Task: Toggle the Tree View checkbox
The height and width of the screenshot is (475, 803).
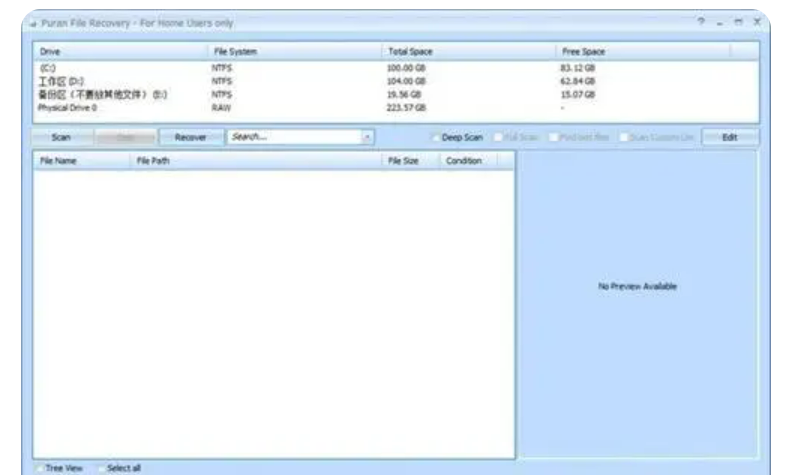Action: 41,467
